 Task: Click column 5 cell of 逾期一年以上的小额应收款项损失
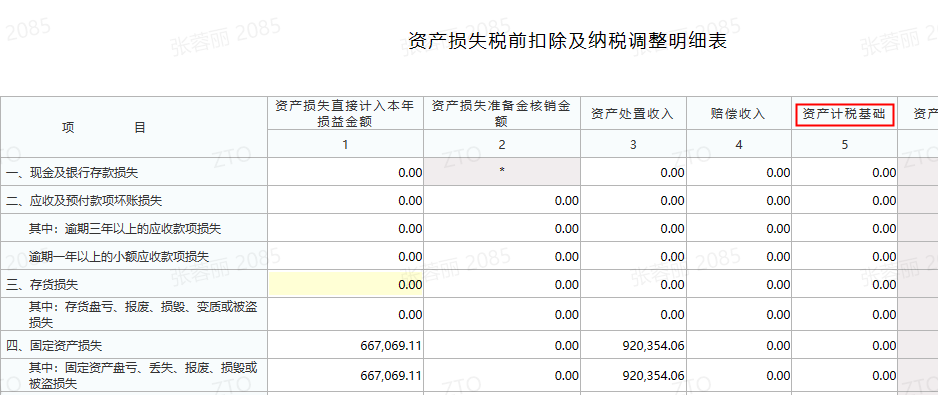tap(845, 256)
